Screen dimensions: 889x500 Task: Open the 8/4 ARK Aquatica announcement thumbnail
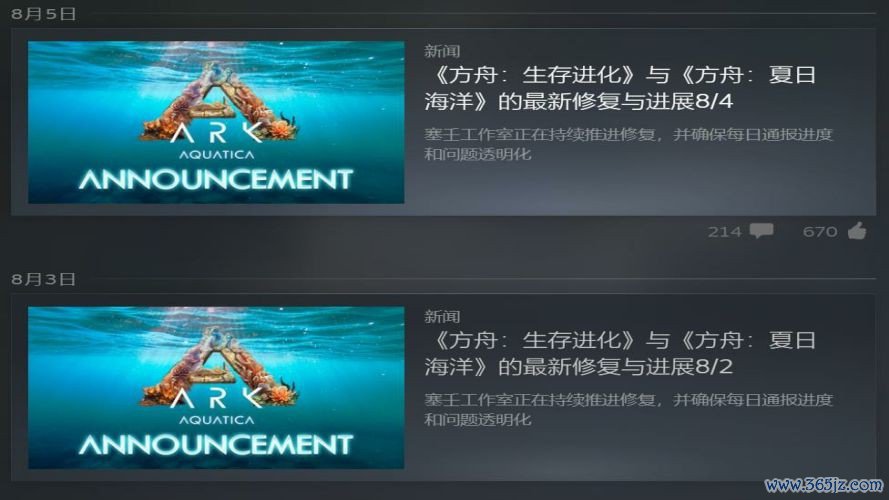coord(216,122)
